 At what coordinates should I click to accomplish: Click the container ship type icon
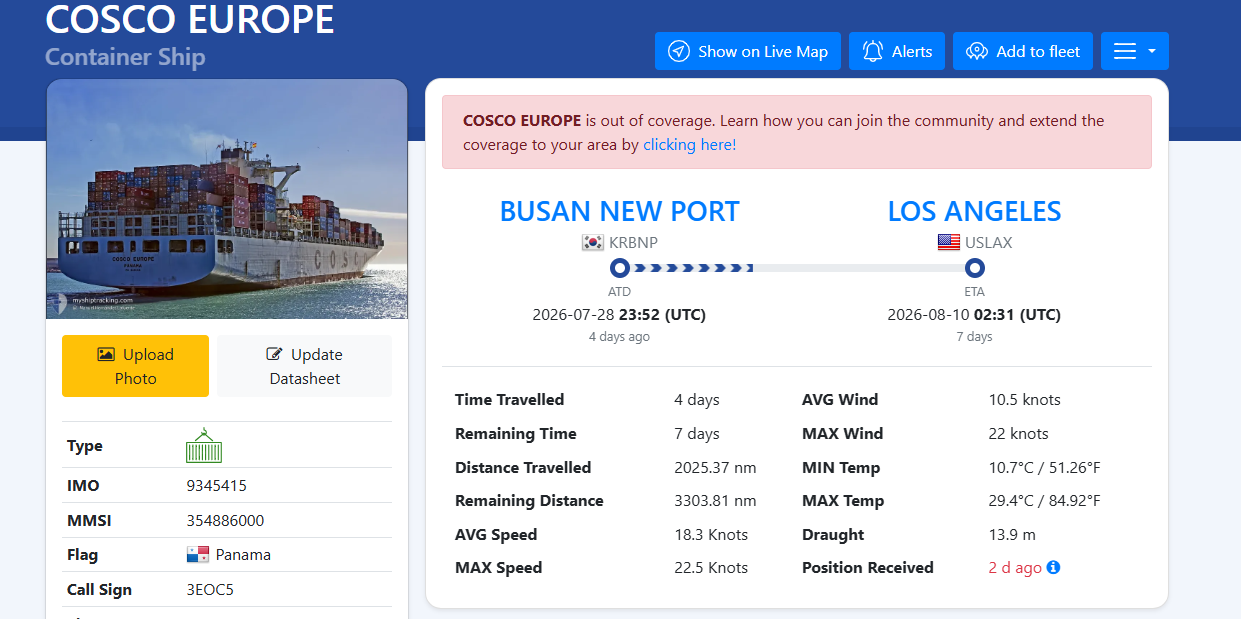pyautogui.click(x=204, y=445)
